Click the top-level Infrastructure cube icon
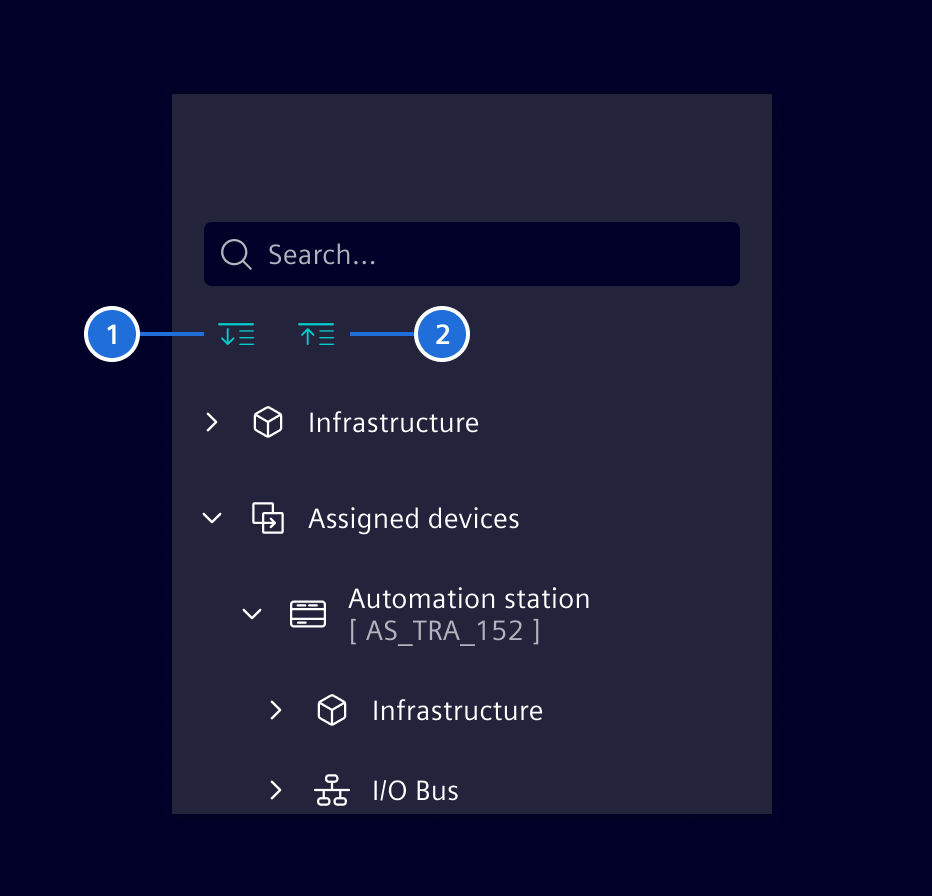932x896 pixels. (x=268, y=423)
